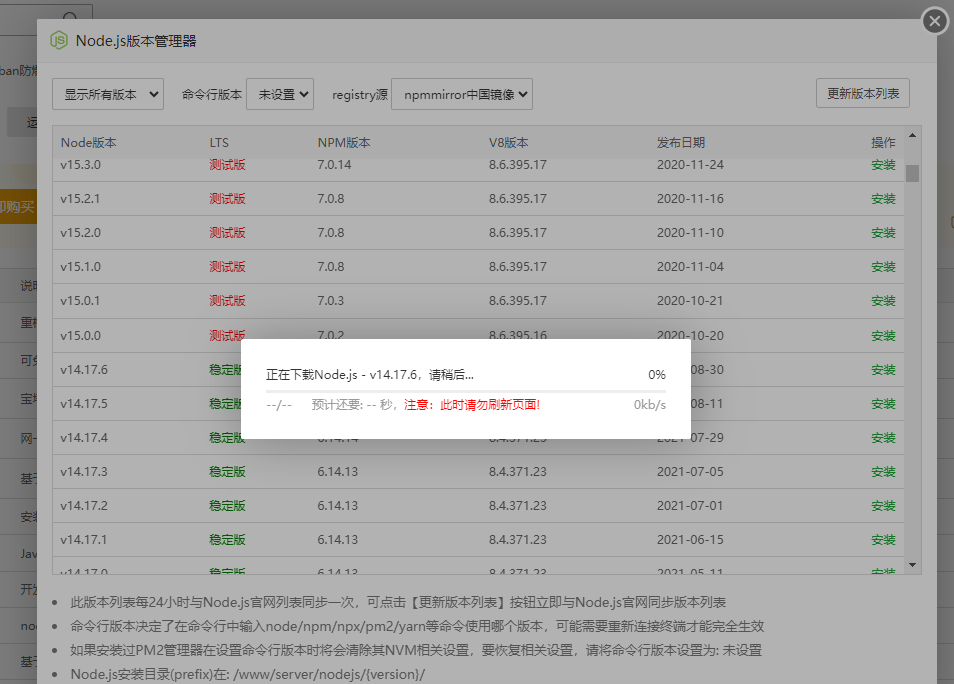
Task: Click the version list scrollbar thumb
Action: point(912,173)
